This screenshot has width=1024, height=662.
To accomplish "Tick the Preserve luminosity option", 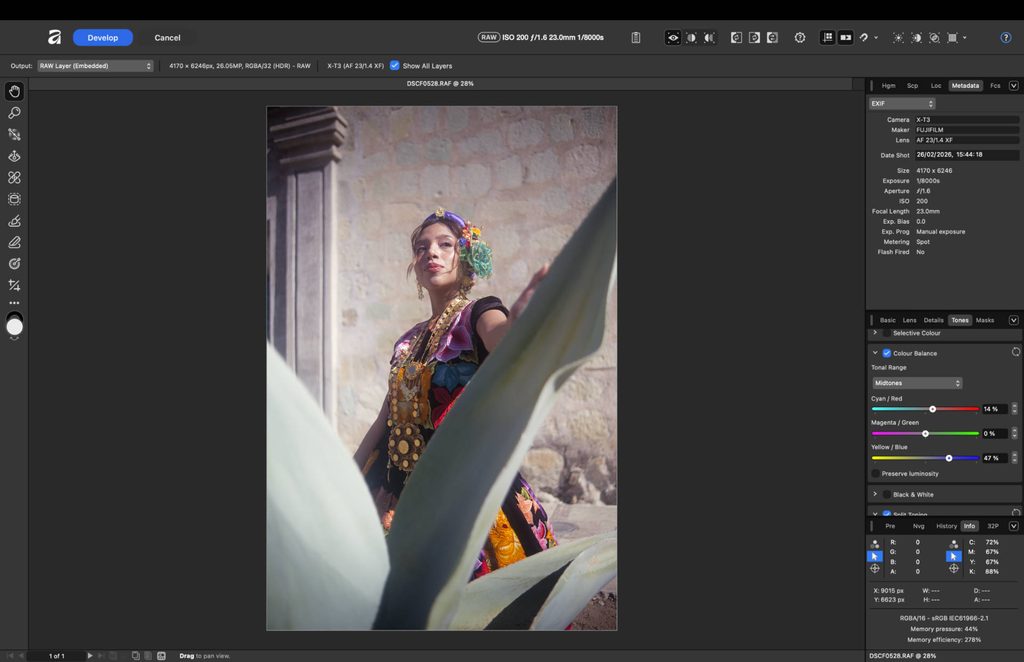I will coord(875,473).
